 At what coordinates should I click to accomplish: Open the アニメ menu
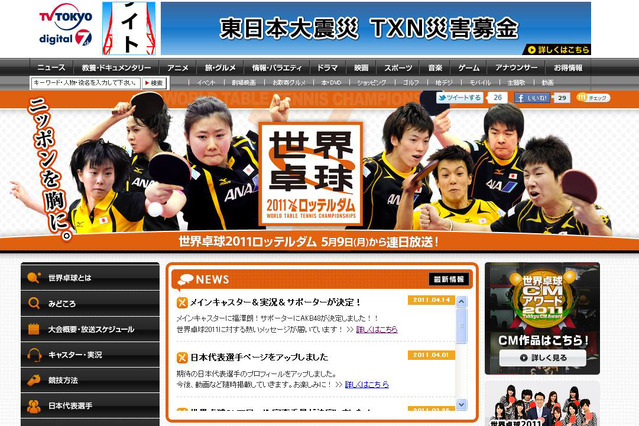point(178,68)
